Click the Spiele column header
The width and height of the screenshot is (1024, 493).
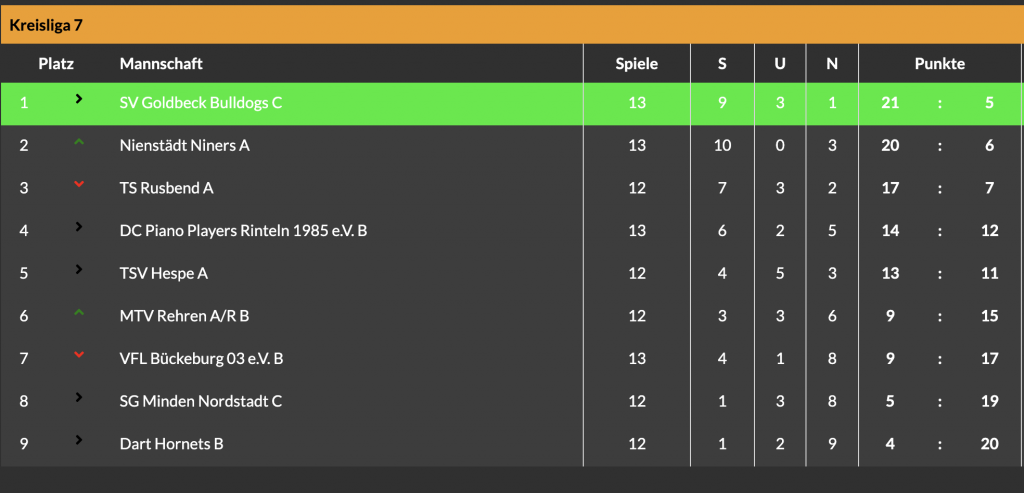(636, 64)
